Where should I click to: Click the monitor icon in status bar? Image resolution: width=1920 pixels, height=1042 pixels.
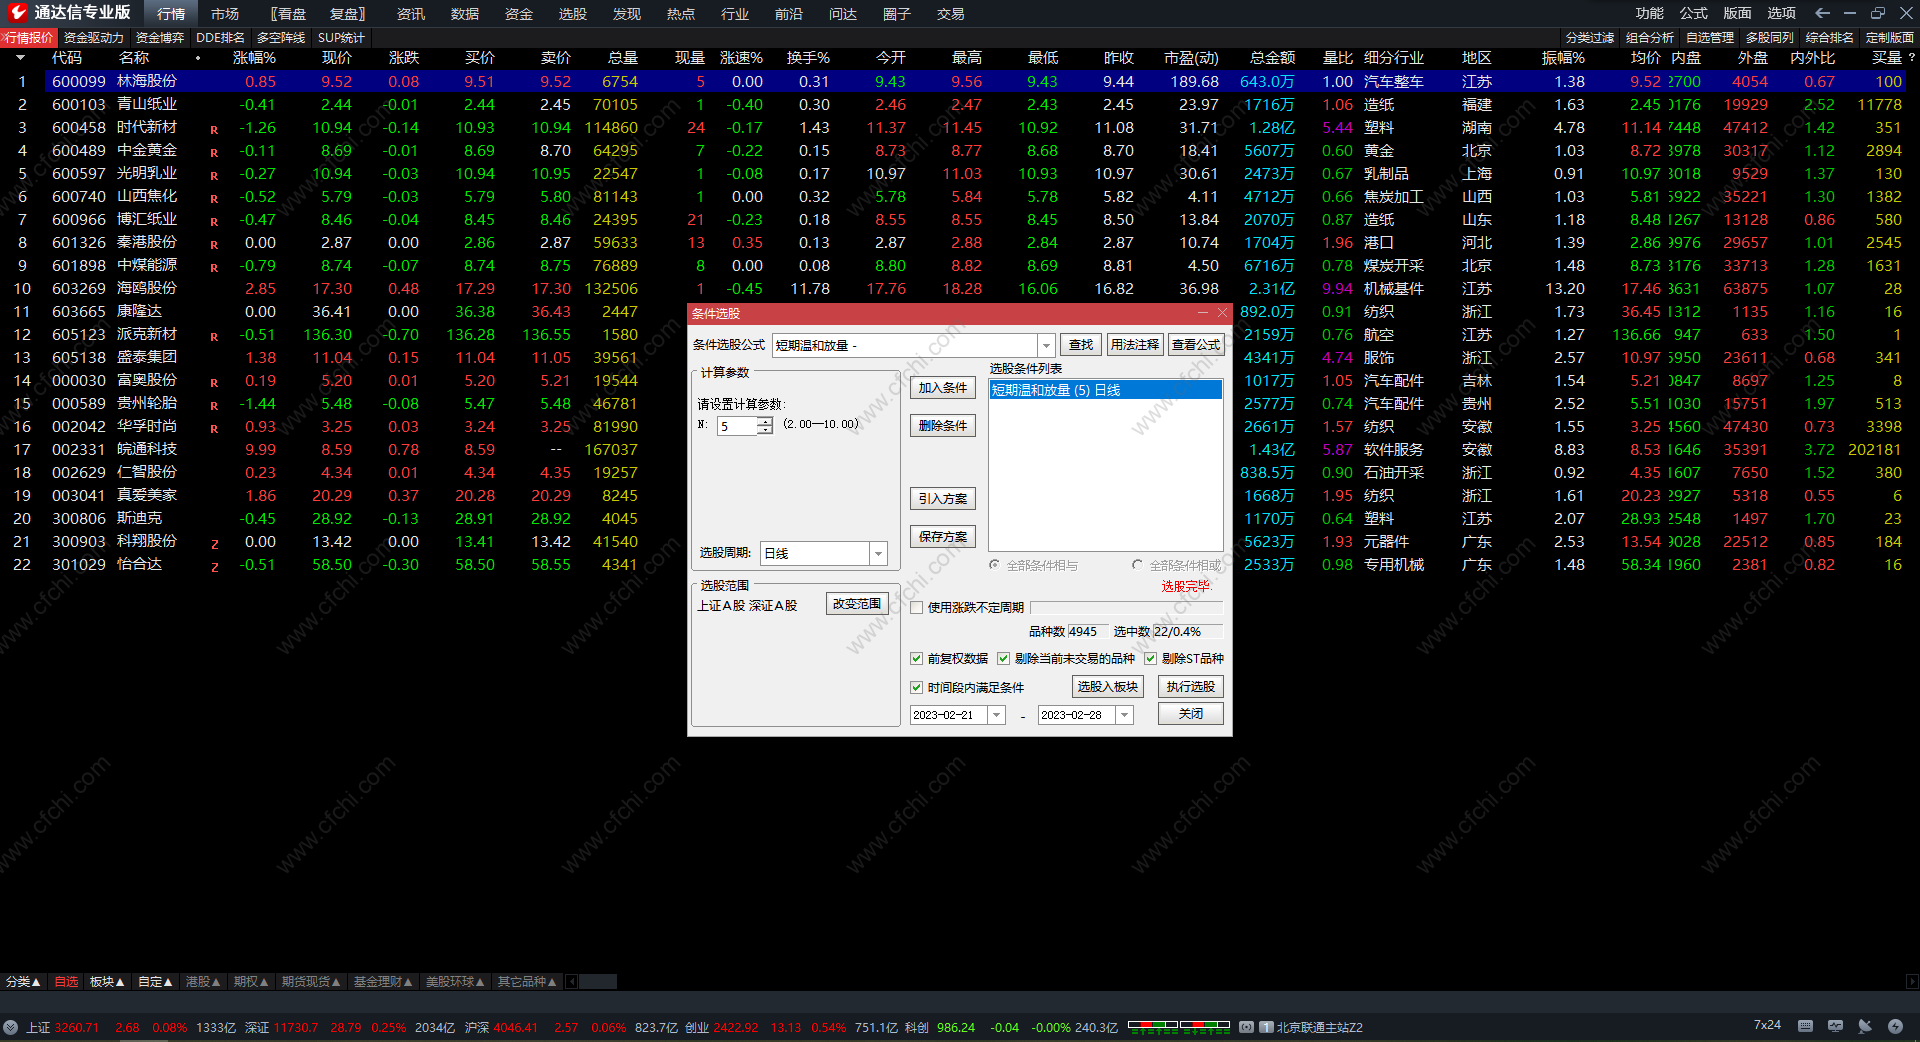pyautogui.click(x=1835, y=1026)
